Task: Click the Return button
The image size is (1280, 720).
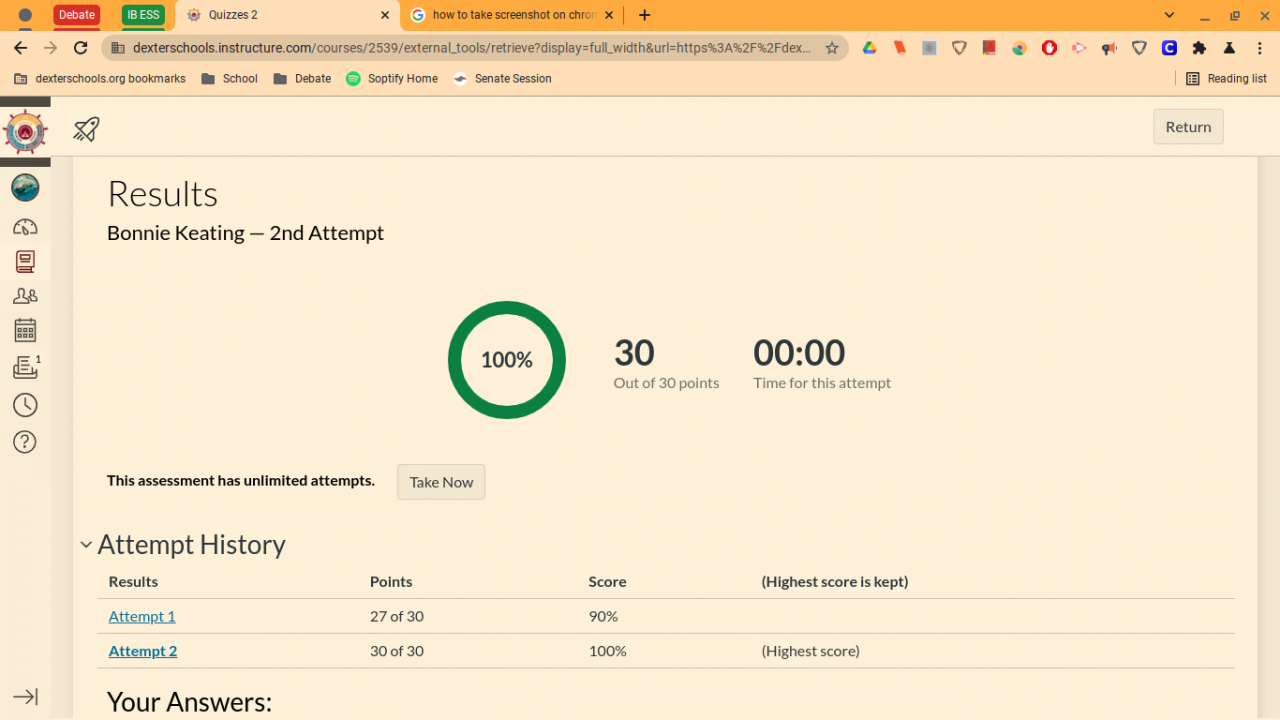Action: (x=1188, y=127)
